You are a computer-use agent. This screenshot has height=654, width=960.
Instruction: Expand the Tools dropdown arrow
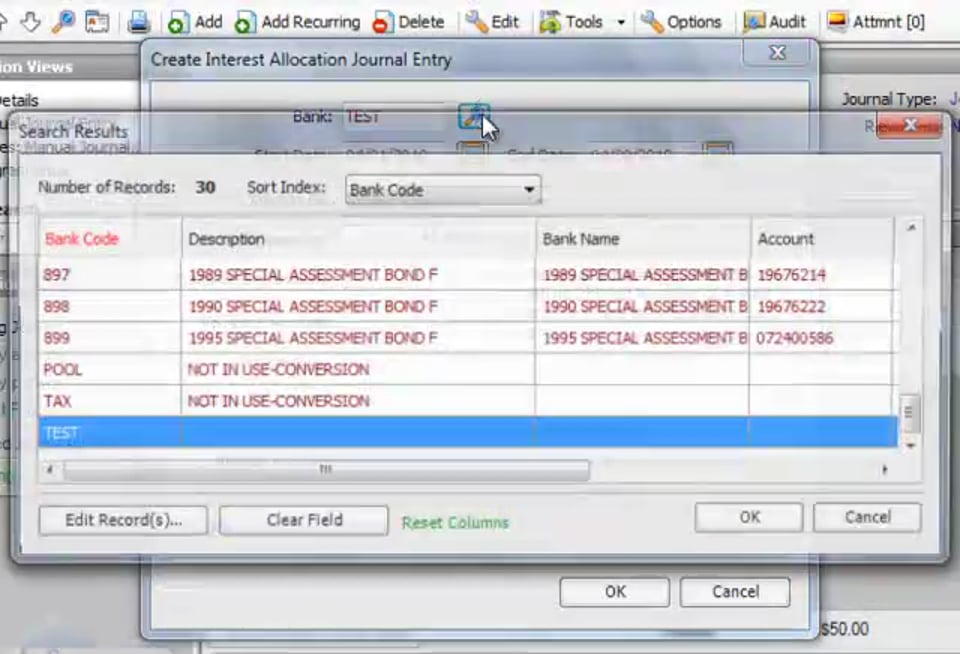621,23
